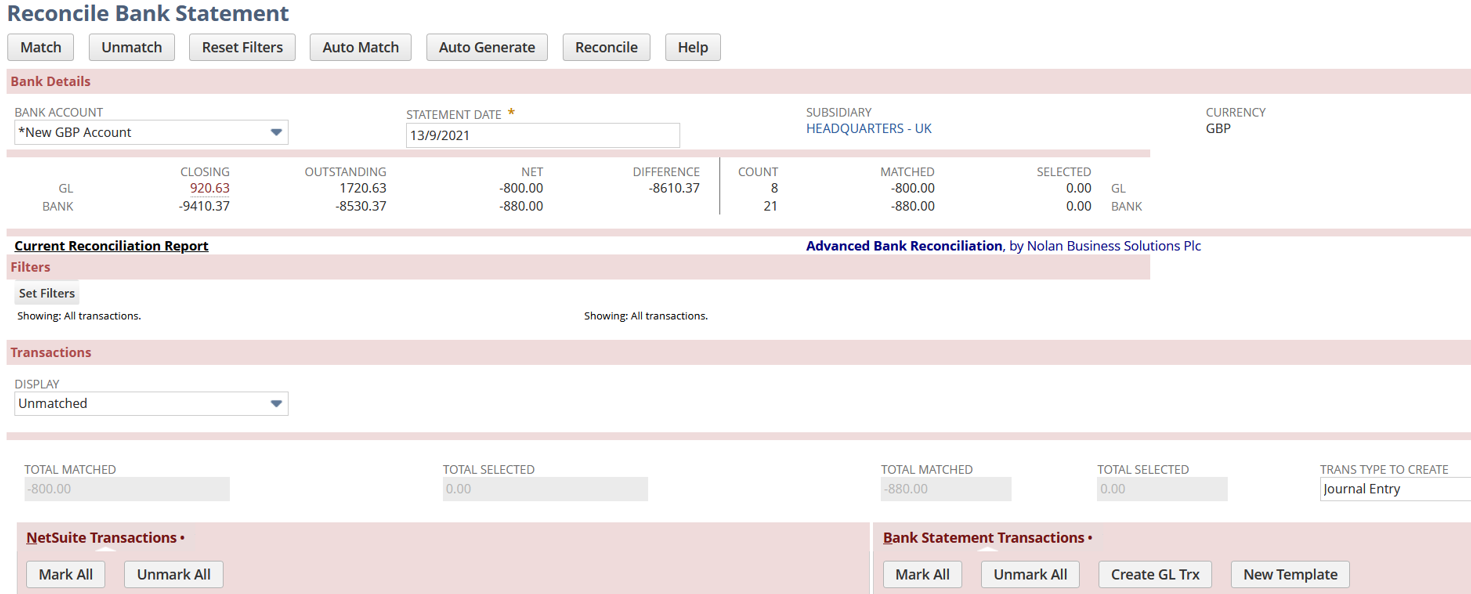Screen dimensions: 1471x594
Task: Click the Set Filters button
Action: coord(47,293)
